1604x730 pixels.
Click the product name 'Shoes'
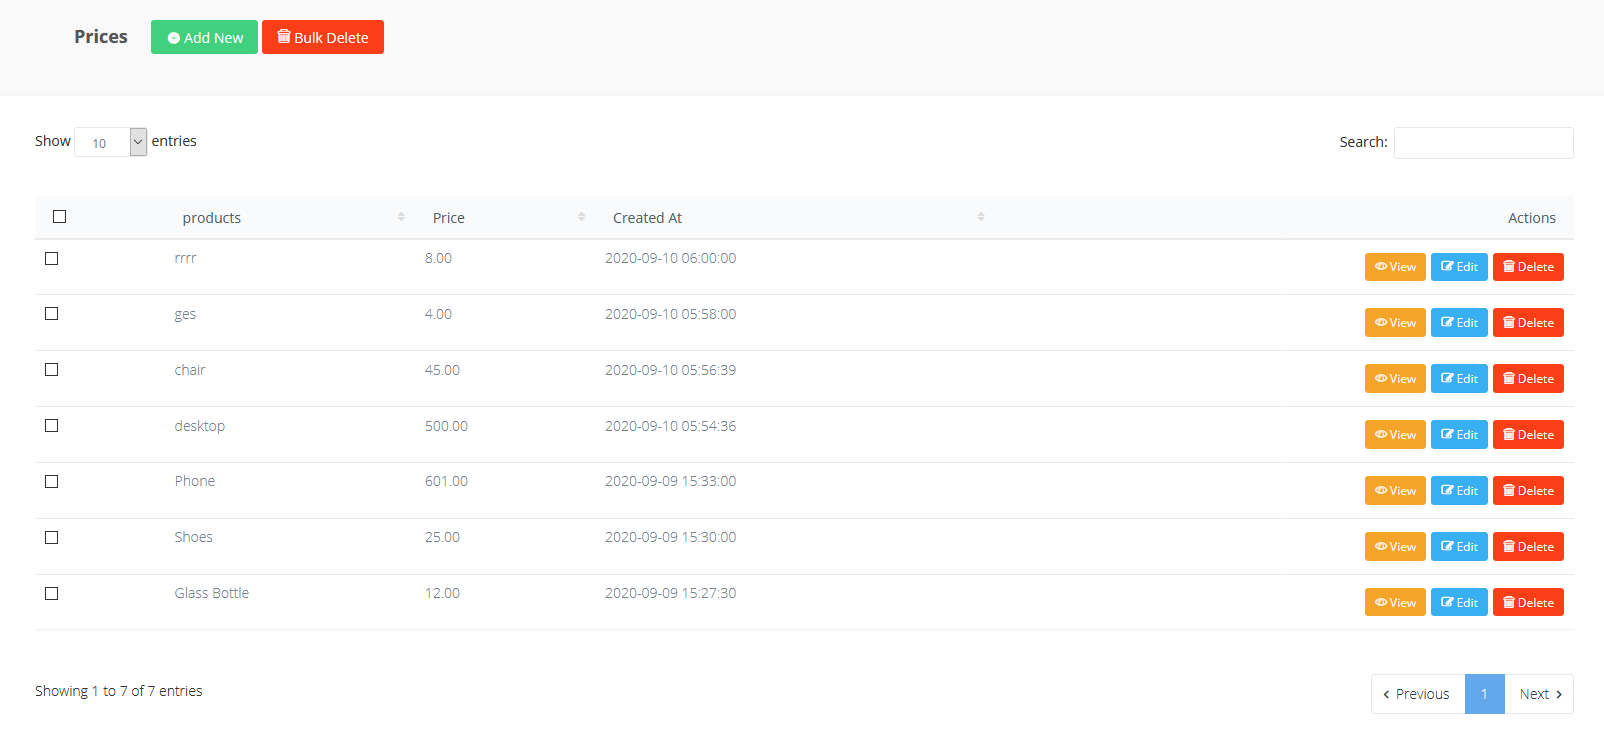(x=193, y=537)
